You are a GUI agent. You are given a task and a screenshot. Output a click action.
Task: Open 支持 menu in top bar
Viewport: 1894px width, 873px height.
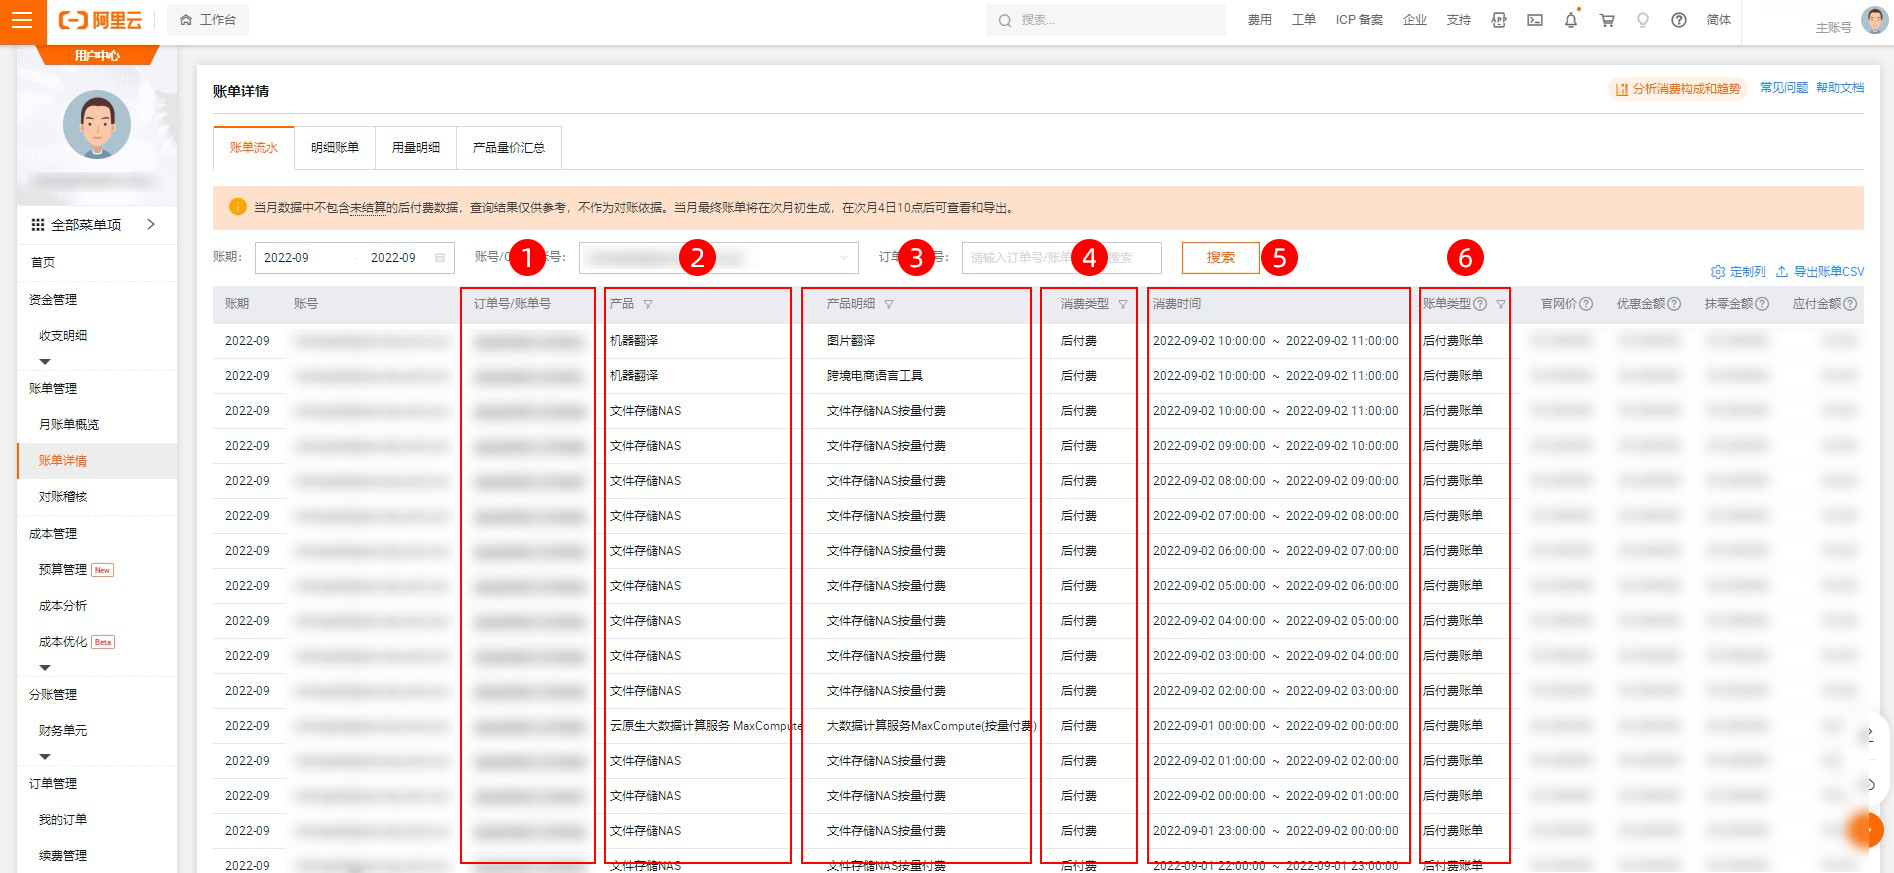click(1459, 20)
